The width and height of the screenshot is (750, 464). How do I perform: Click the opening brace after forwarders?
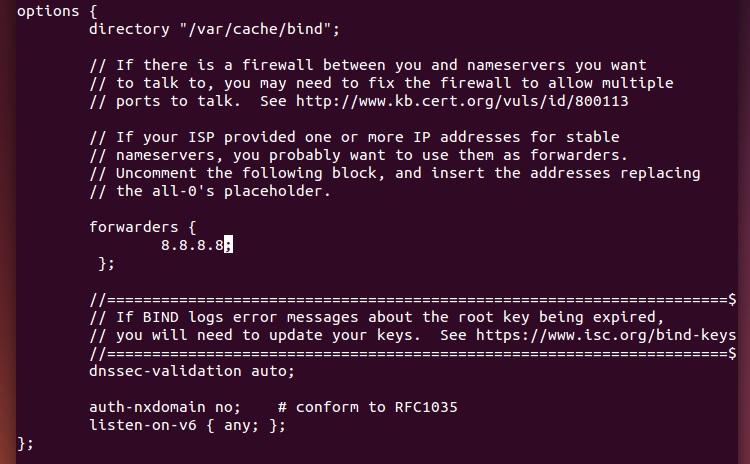tap(192, 227)
